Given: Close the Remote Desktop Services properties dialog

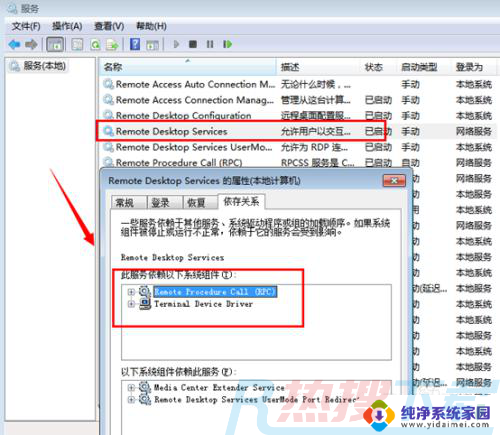Looking at the screenshot, I should (394, 181).
